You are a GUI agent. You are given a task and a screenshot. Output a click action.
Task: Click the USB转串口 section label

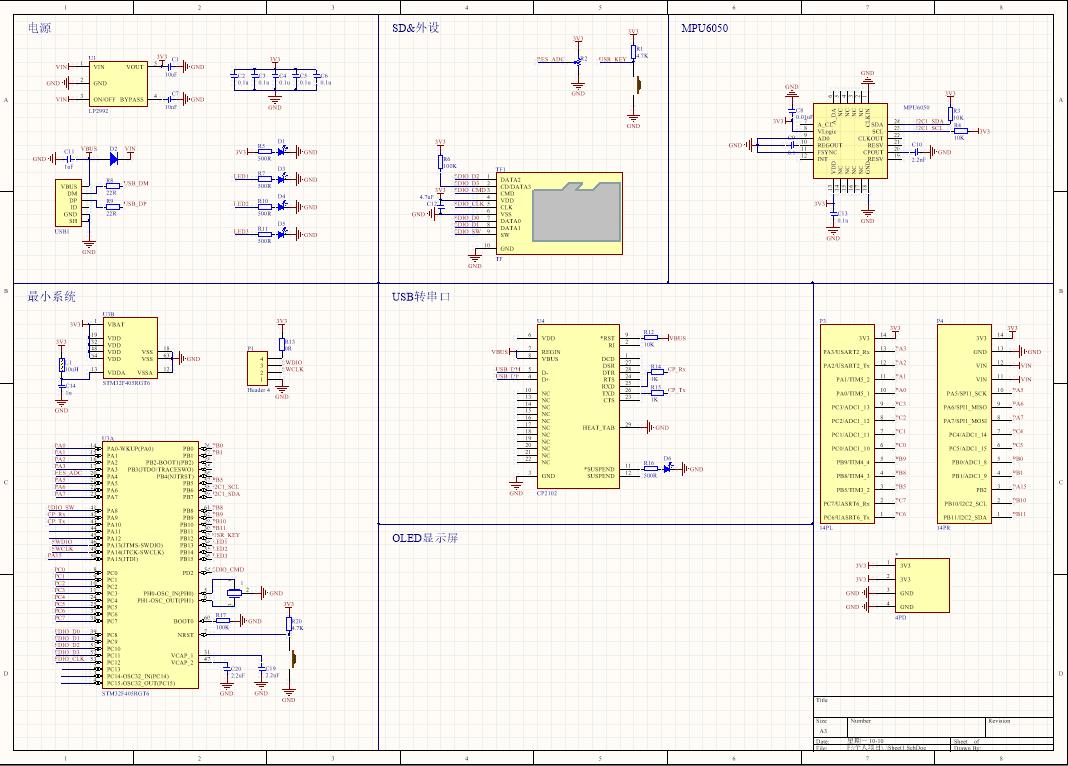(421, 297)
